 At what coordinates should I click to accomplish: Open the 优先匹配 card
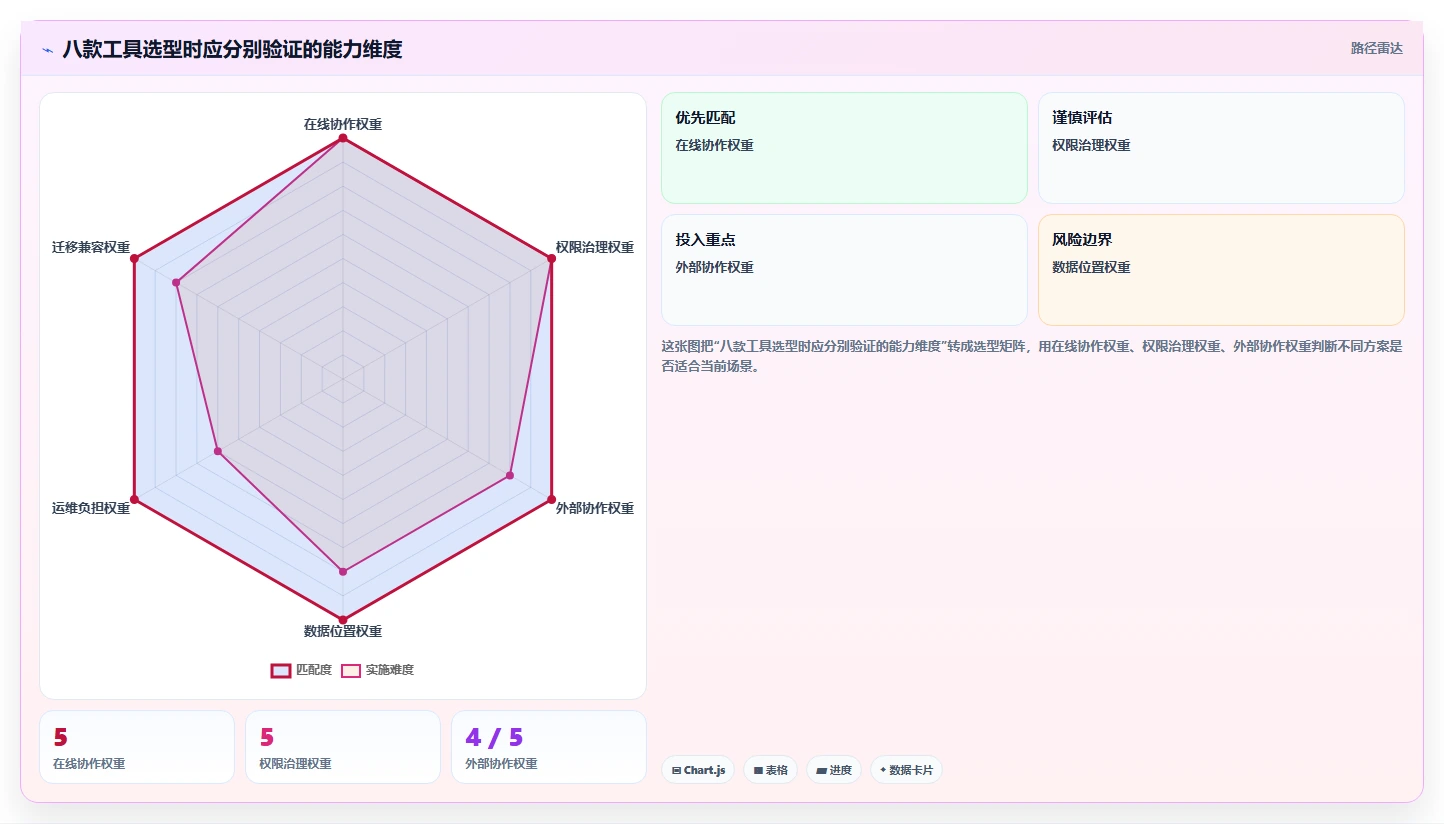coord(844,148)
